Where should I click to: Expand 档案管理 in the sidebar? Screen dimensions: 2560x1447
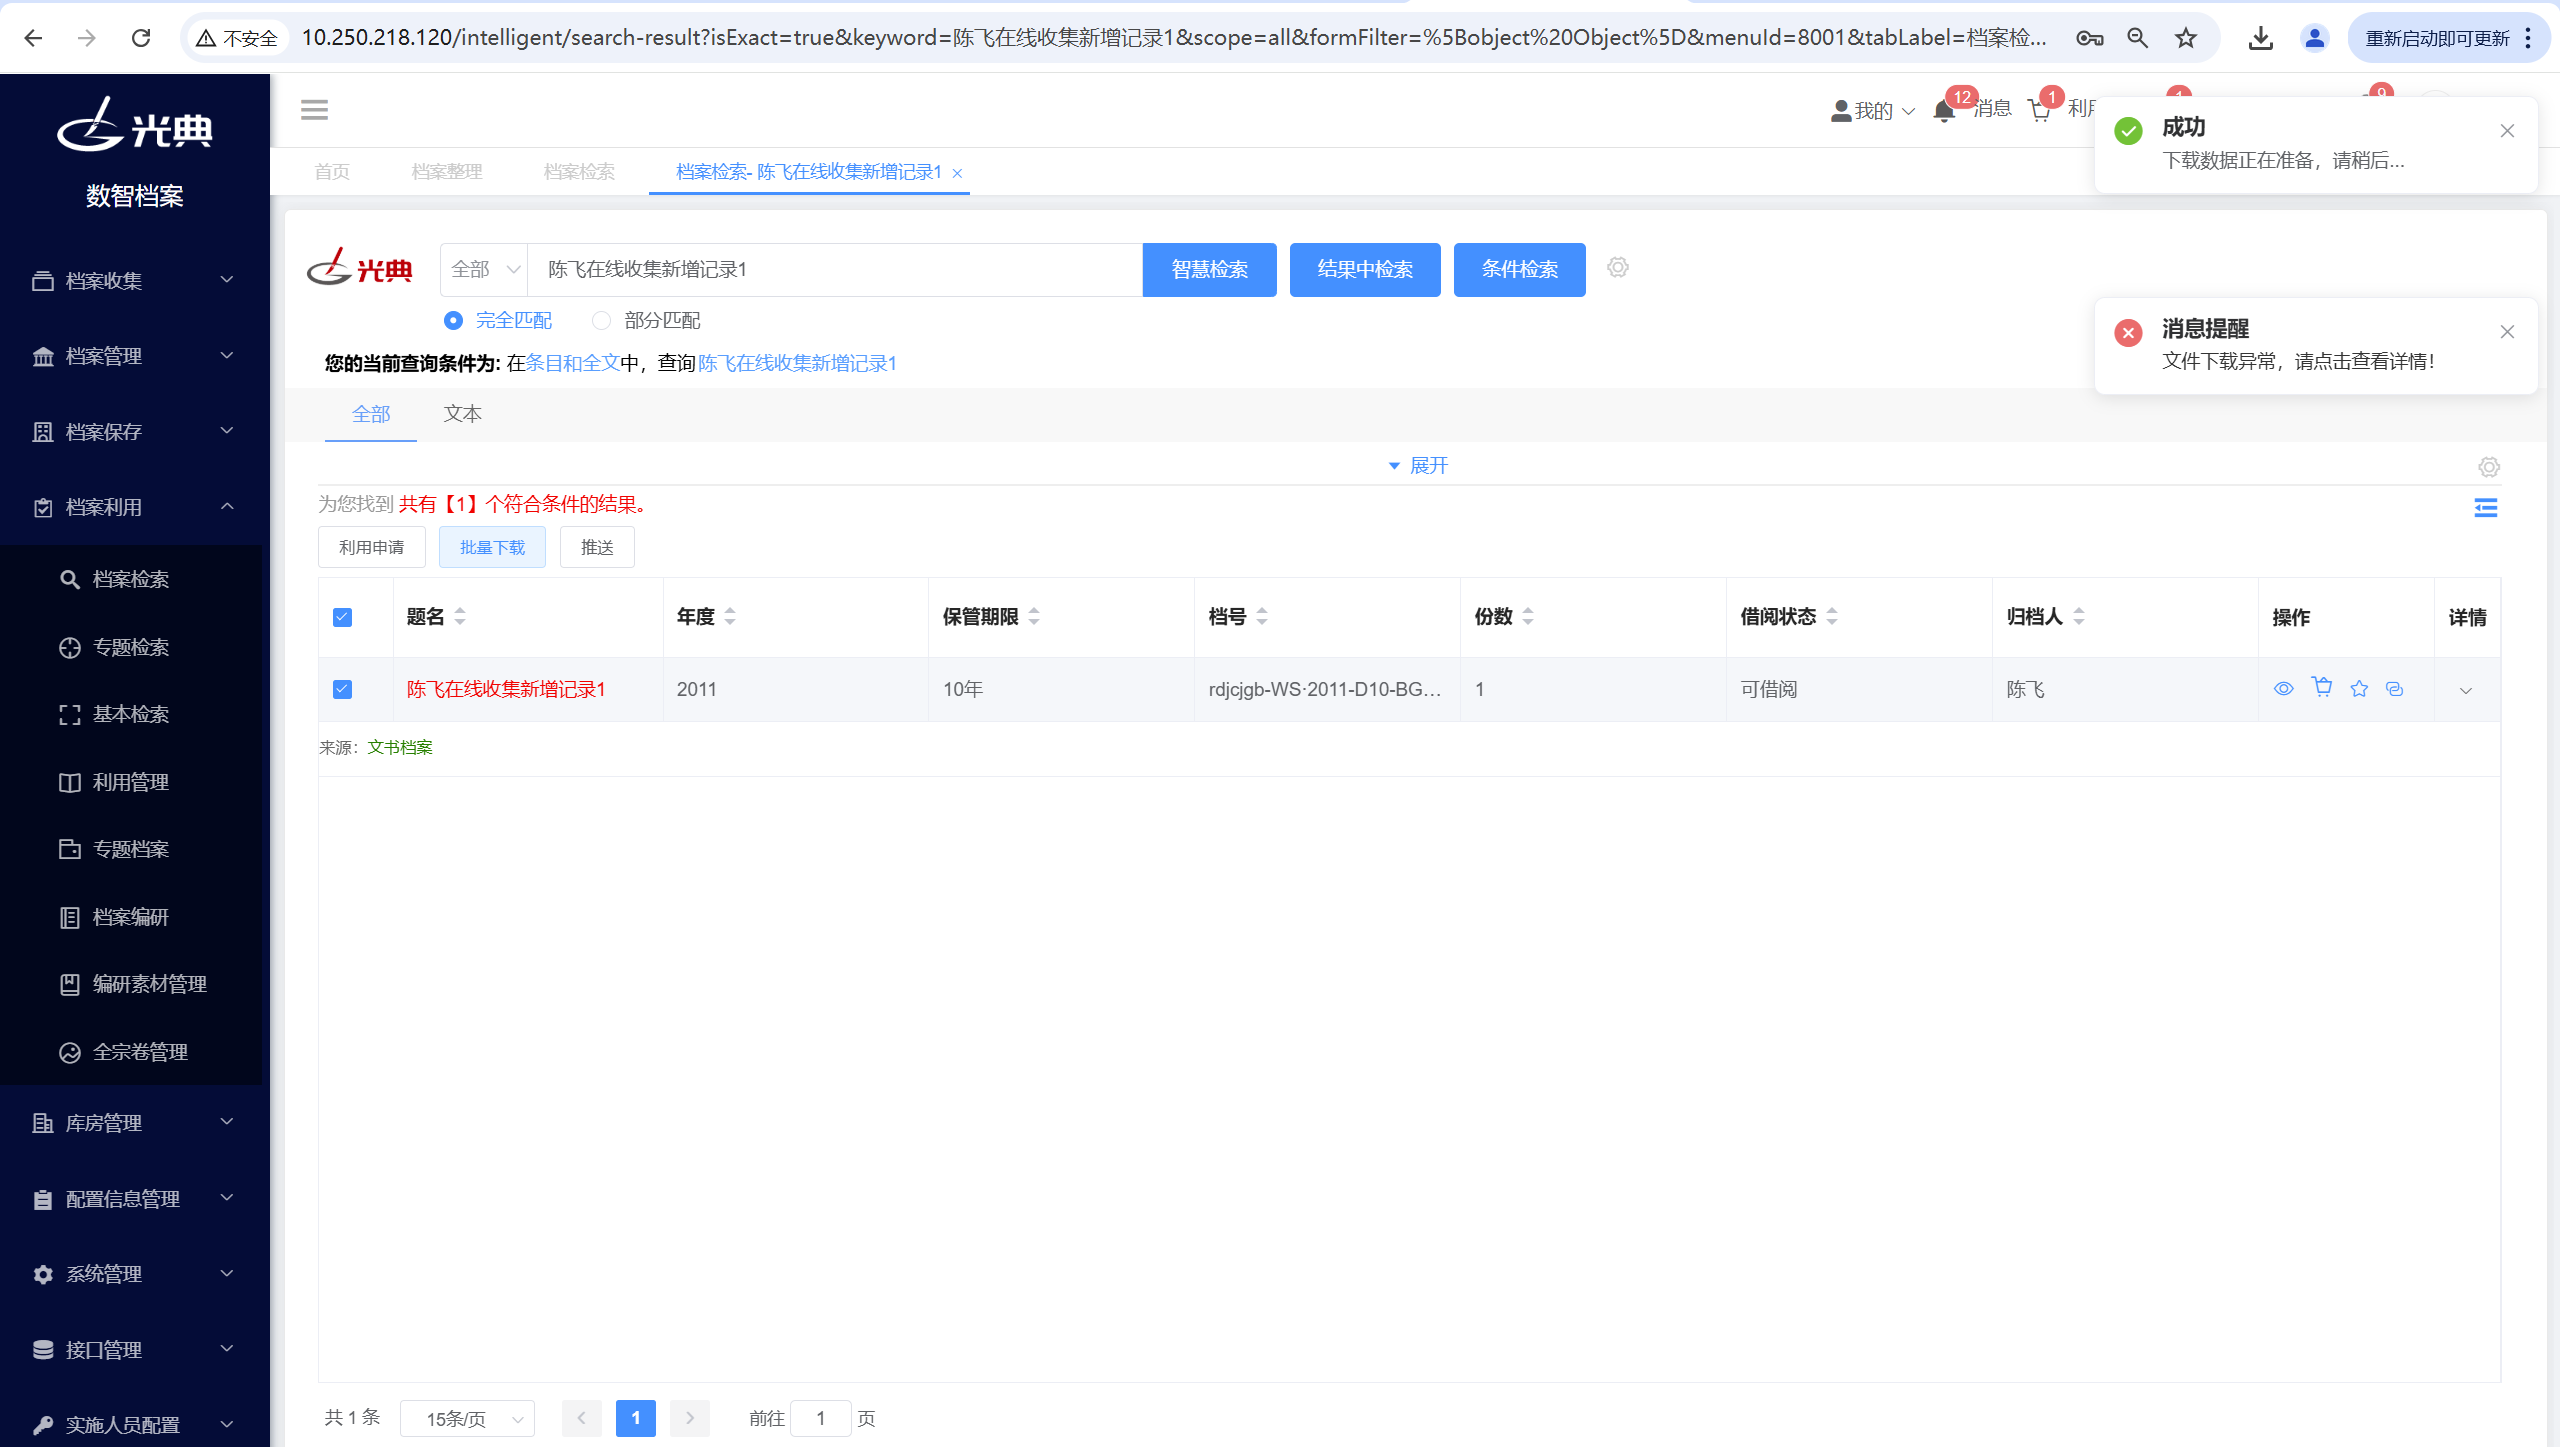[x=135, y=355]
